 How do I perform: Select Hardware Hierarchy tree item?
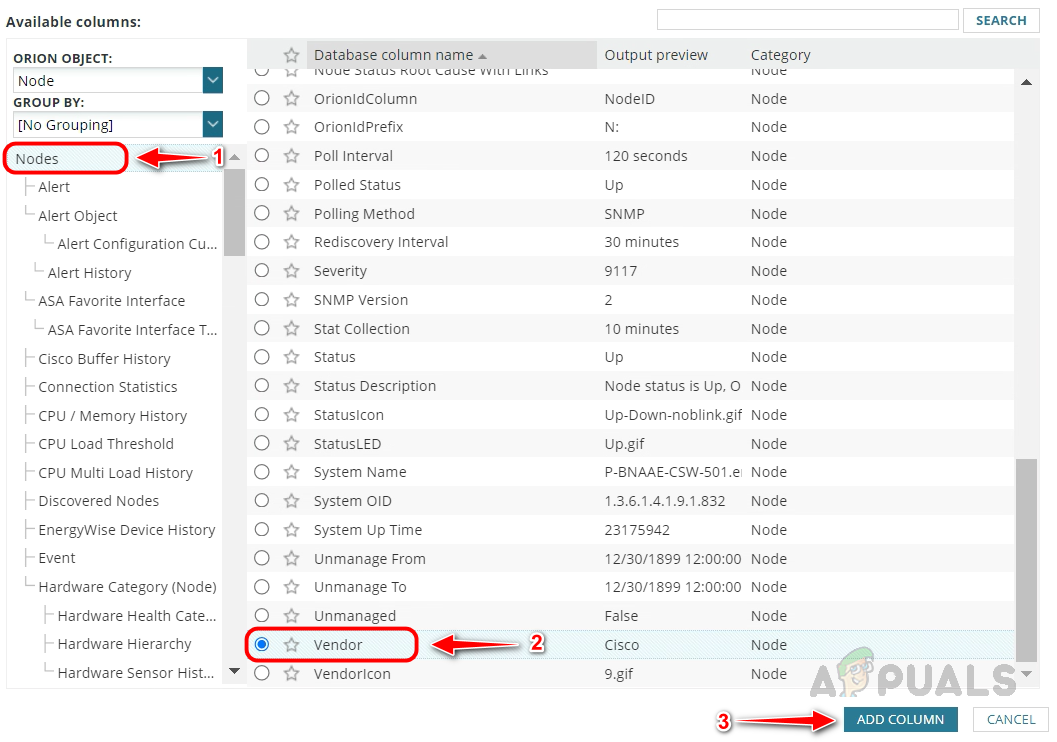tap(124, 644)
